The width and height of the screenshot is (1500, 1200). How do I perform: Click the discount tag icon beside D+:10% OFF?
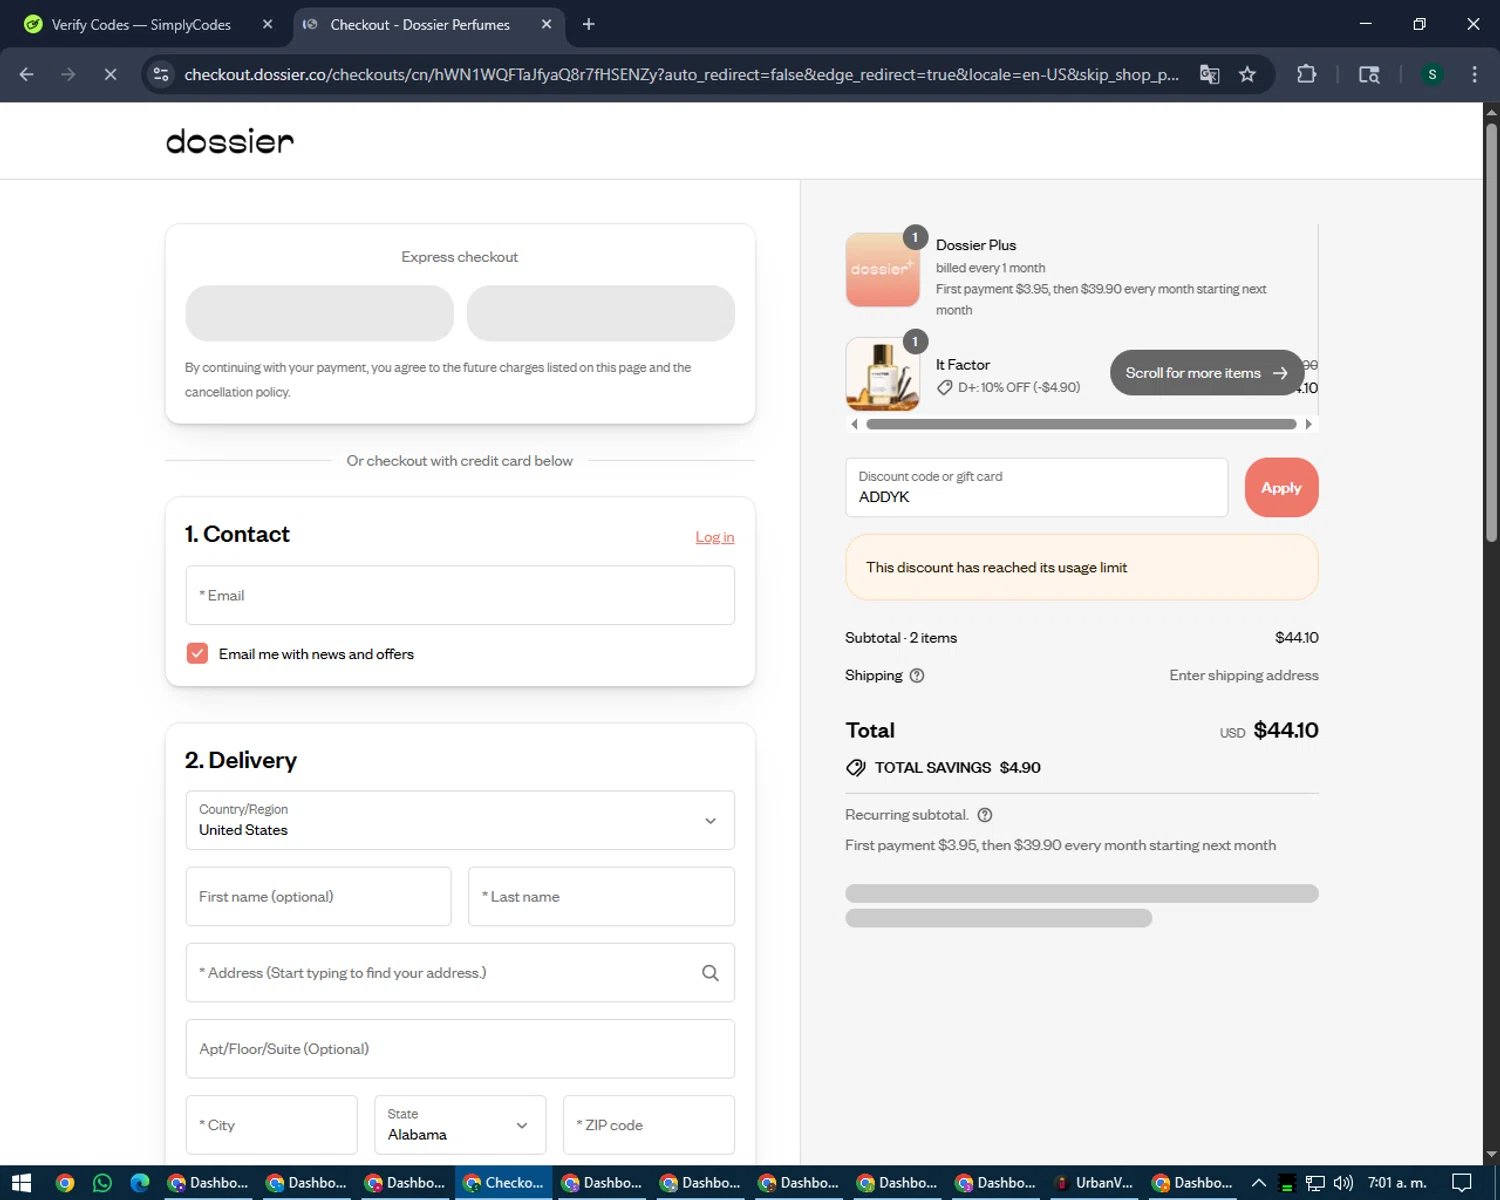tap(944, 387)
